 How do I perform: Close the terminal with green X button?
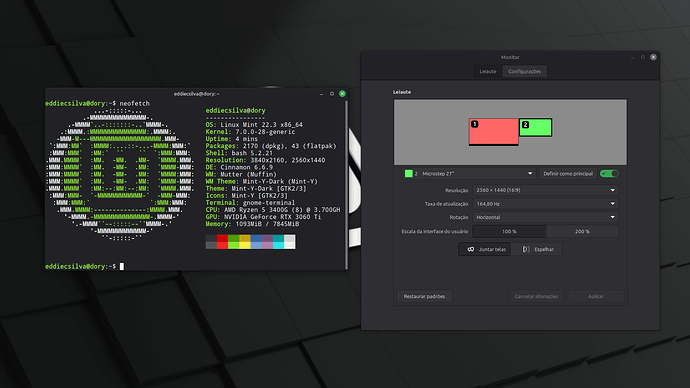[342, 94]
